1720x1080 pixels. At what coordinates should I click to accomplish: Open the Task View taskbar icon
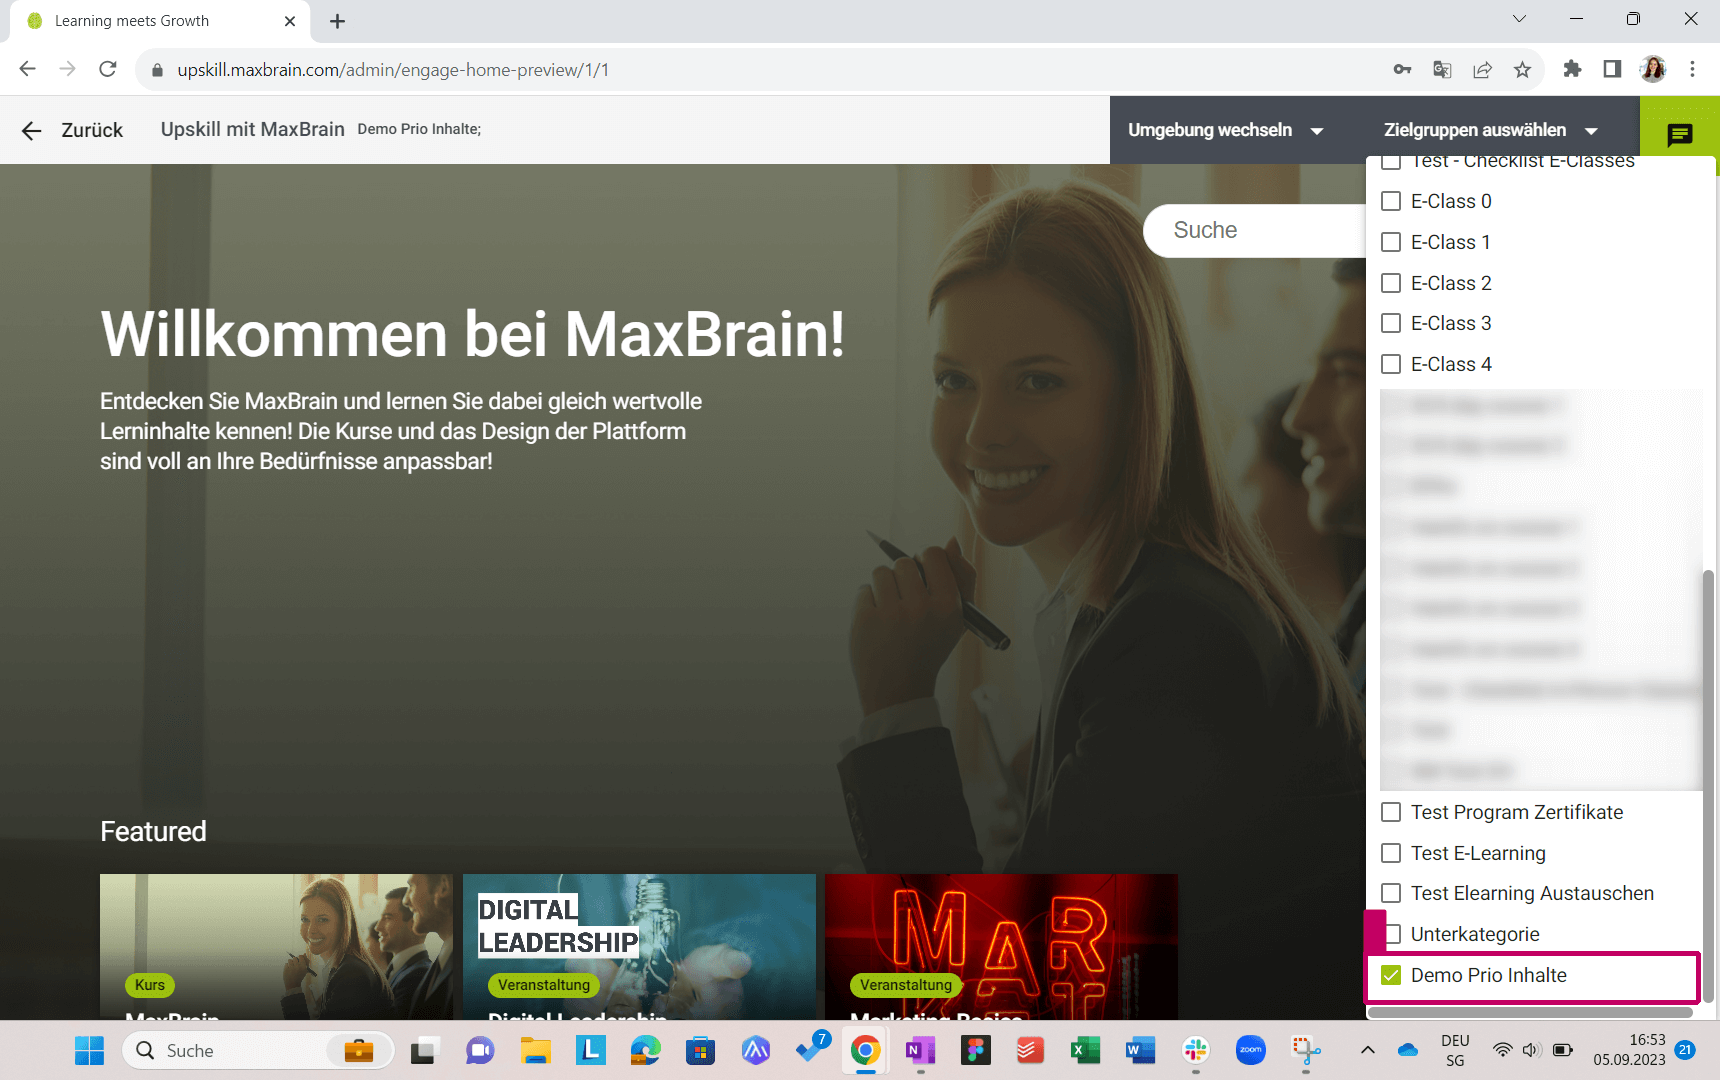click(x=425, y=1050)
